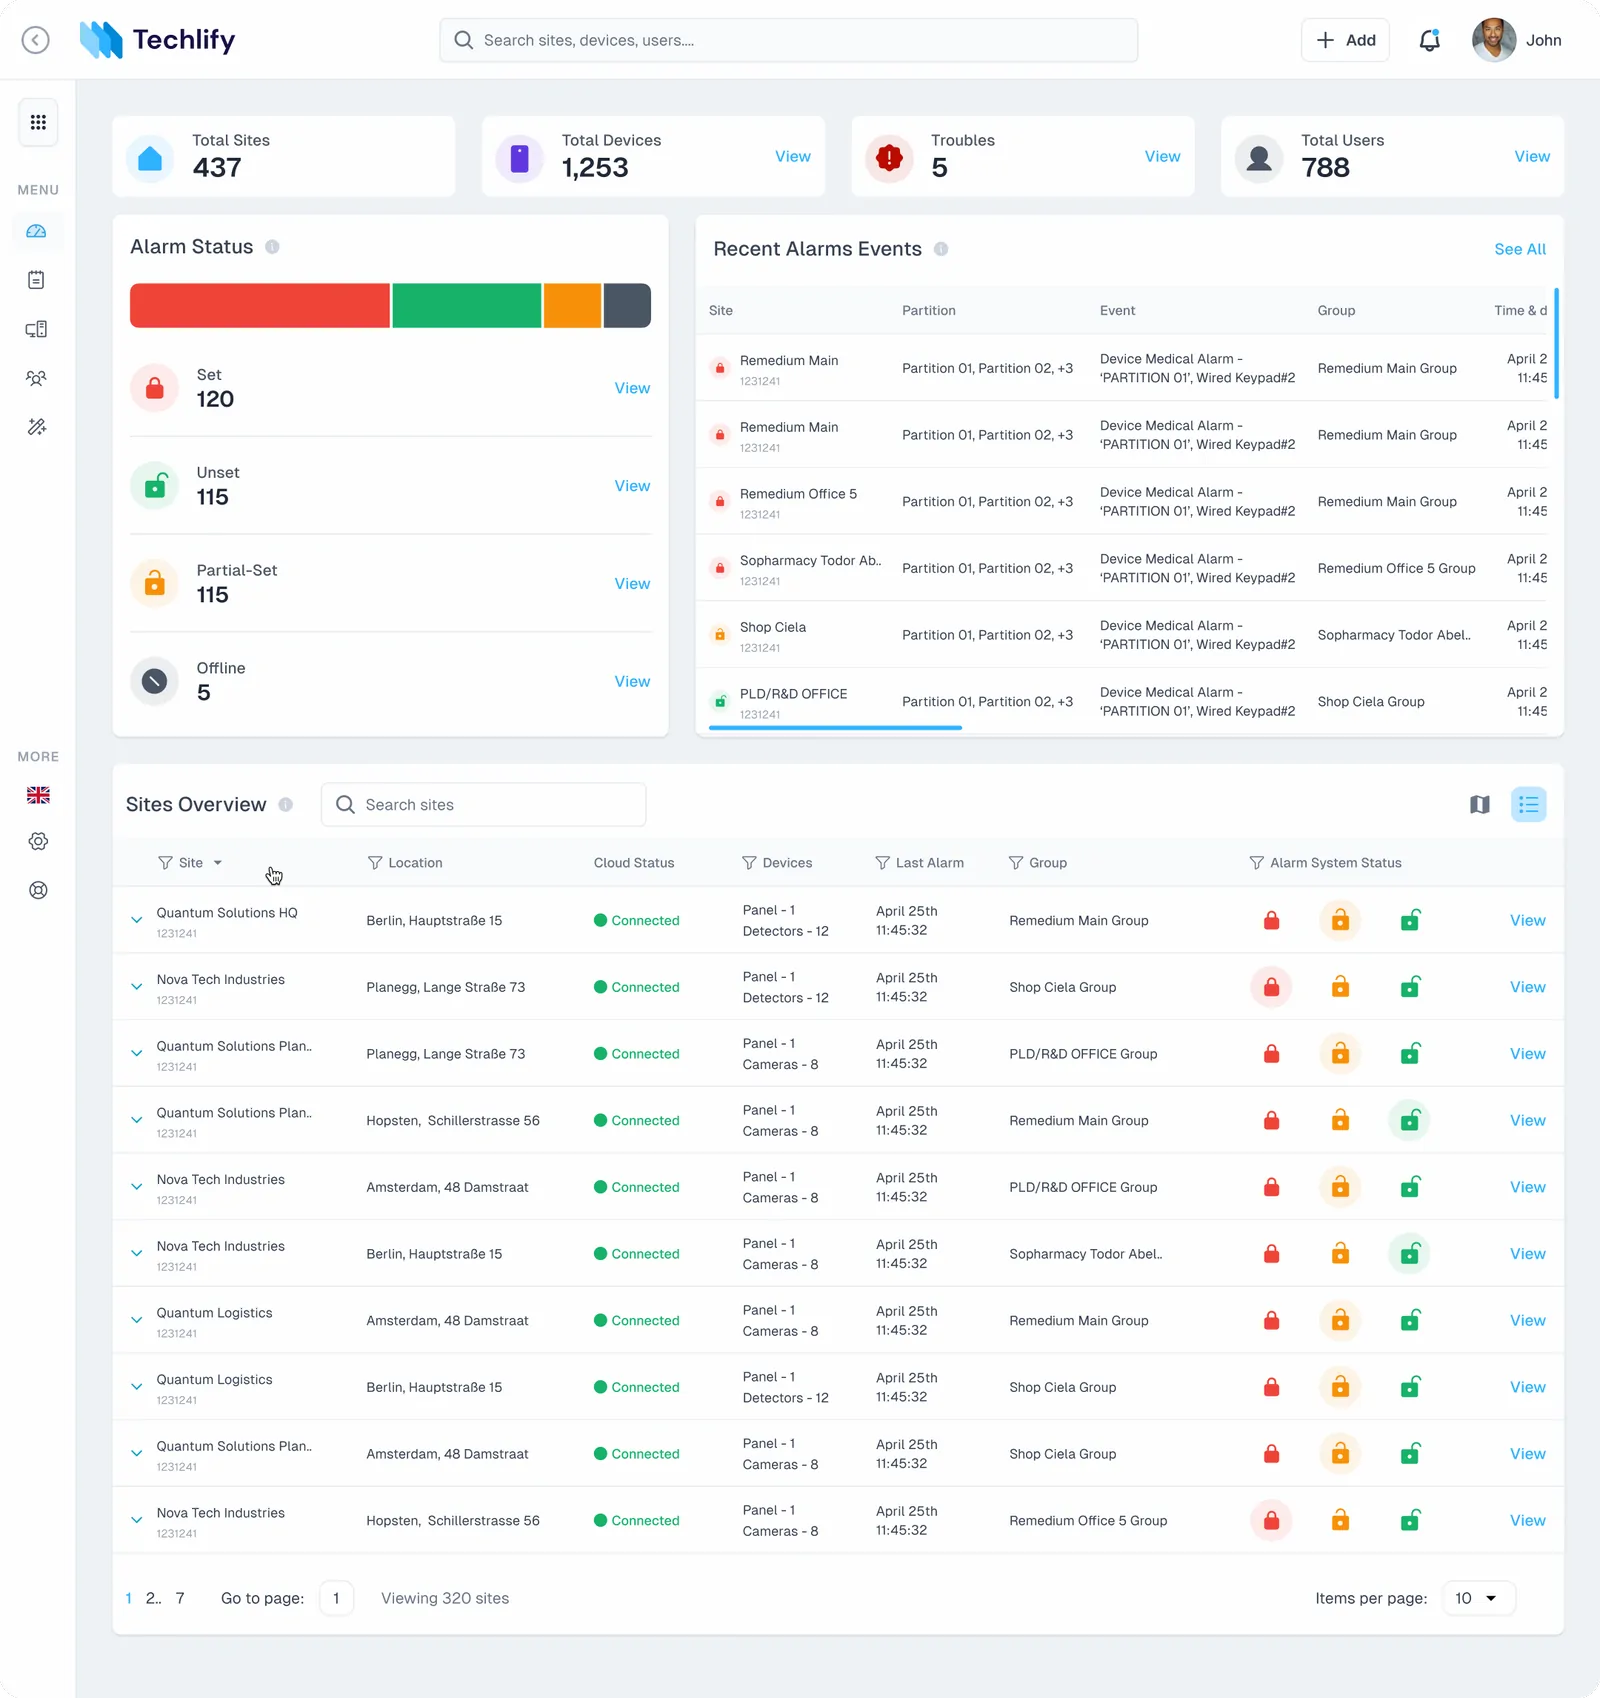This screenshot has width=1600, height=1698.
Task: Expand the Quantum Solutions HQ row
Action: (137, 920)
